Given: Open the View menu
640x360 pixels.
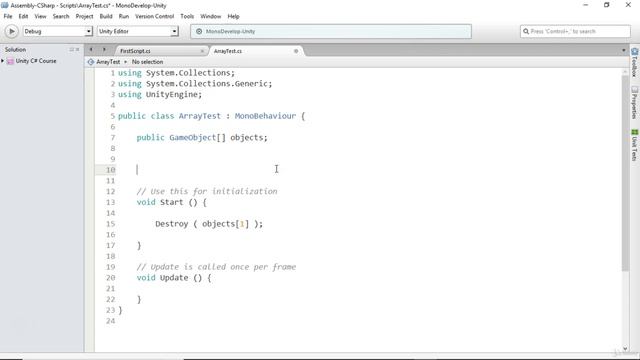Looking at the screenshot, I should coord(40,16).
